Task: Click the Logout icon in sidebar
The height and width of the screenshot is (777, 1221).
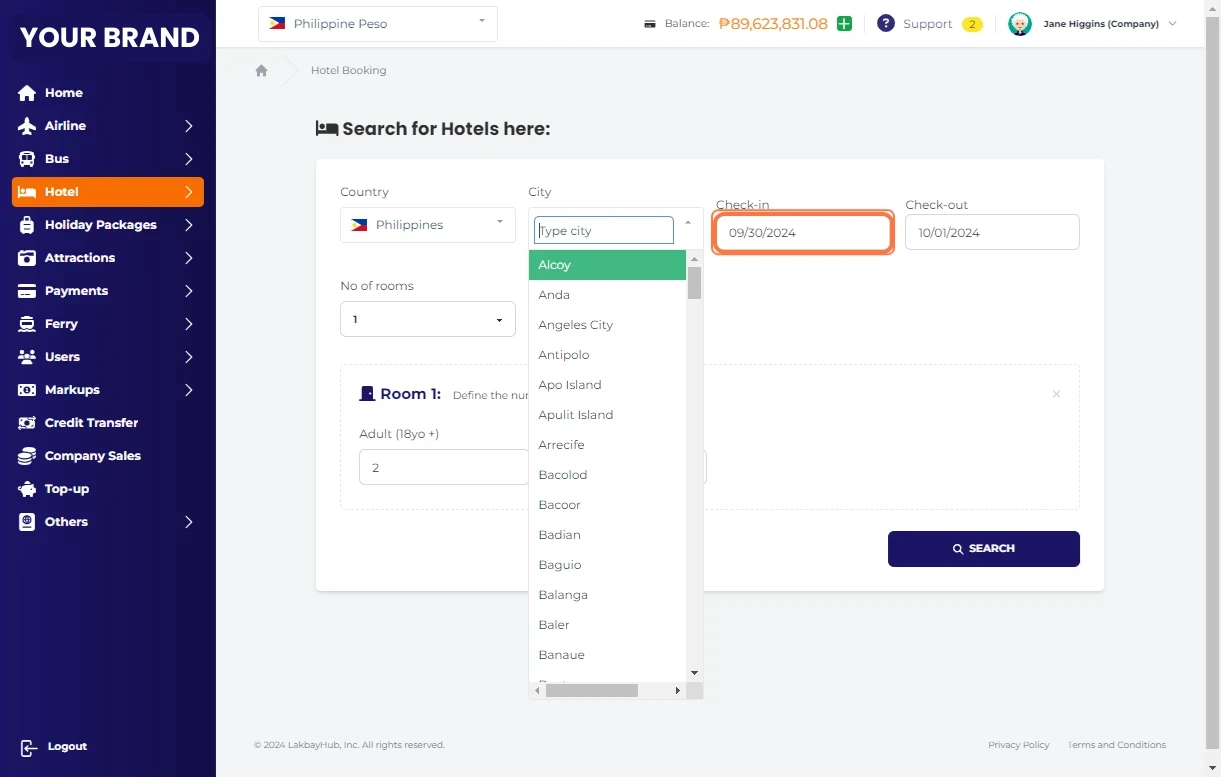Action: 29,747
